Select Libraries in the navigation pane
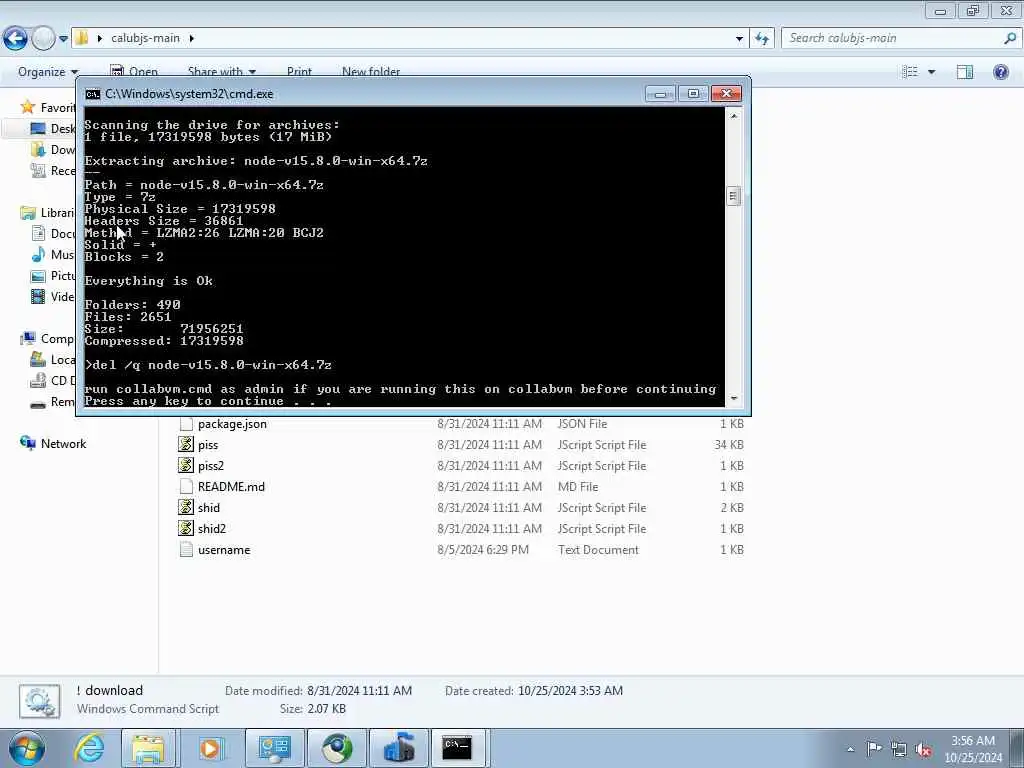The height and width of the screenshot is (768, 1024). tap(48, 212)
